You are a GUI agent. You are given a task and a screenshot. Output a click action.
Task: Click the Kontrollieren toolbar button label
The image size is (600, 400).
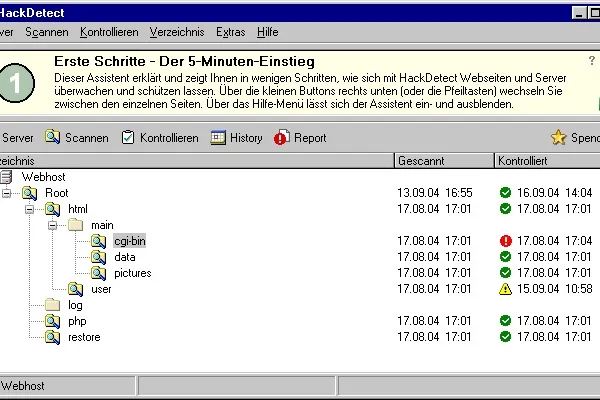point(169,138)
